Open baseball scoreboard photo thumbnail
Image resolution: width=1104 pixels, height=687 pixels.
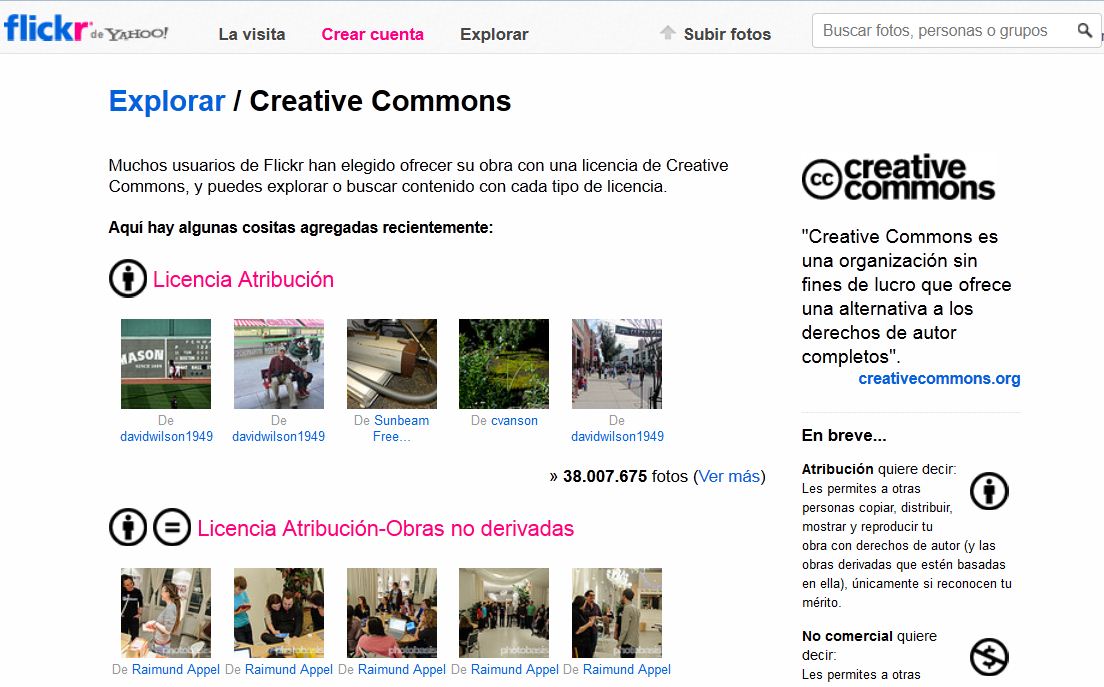[x=166, y=364]
